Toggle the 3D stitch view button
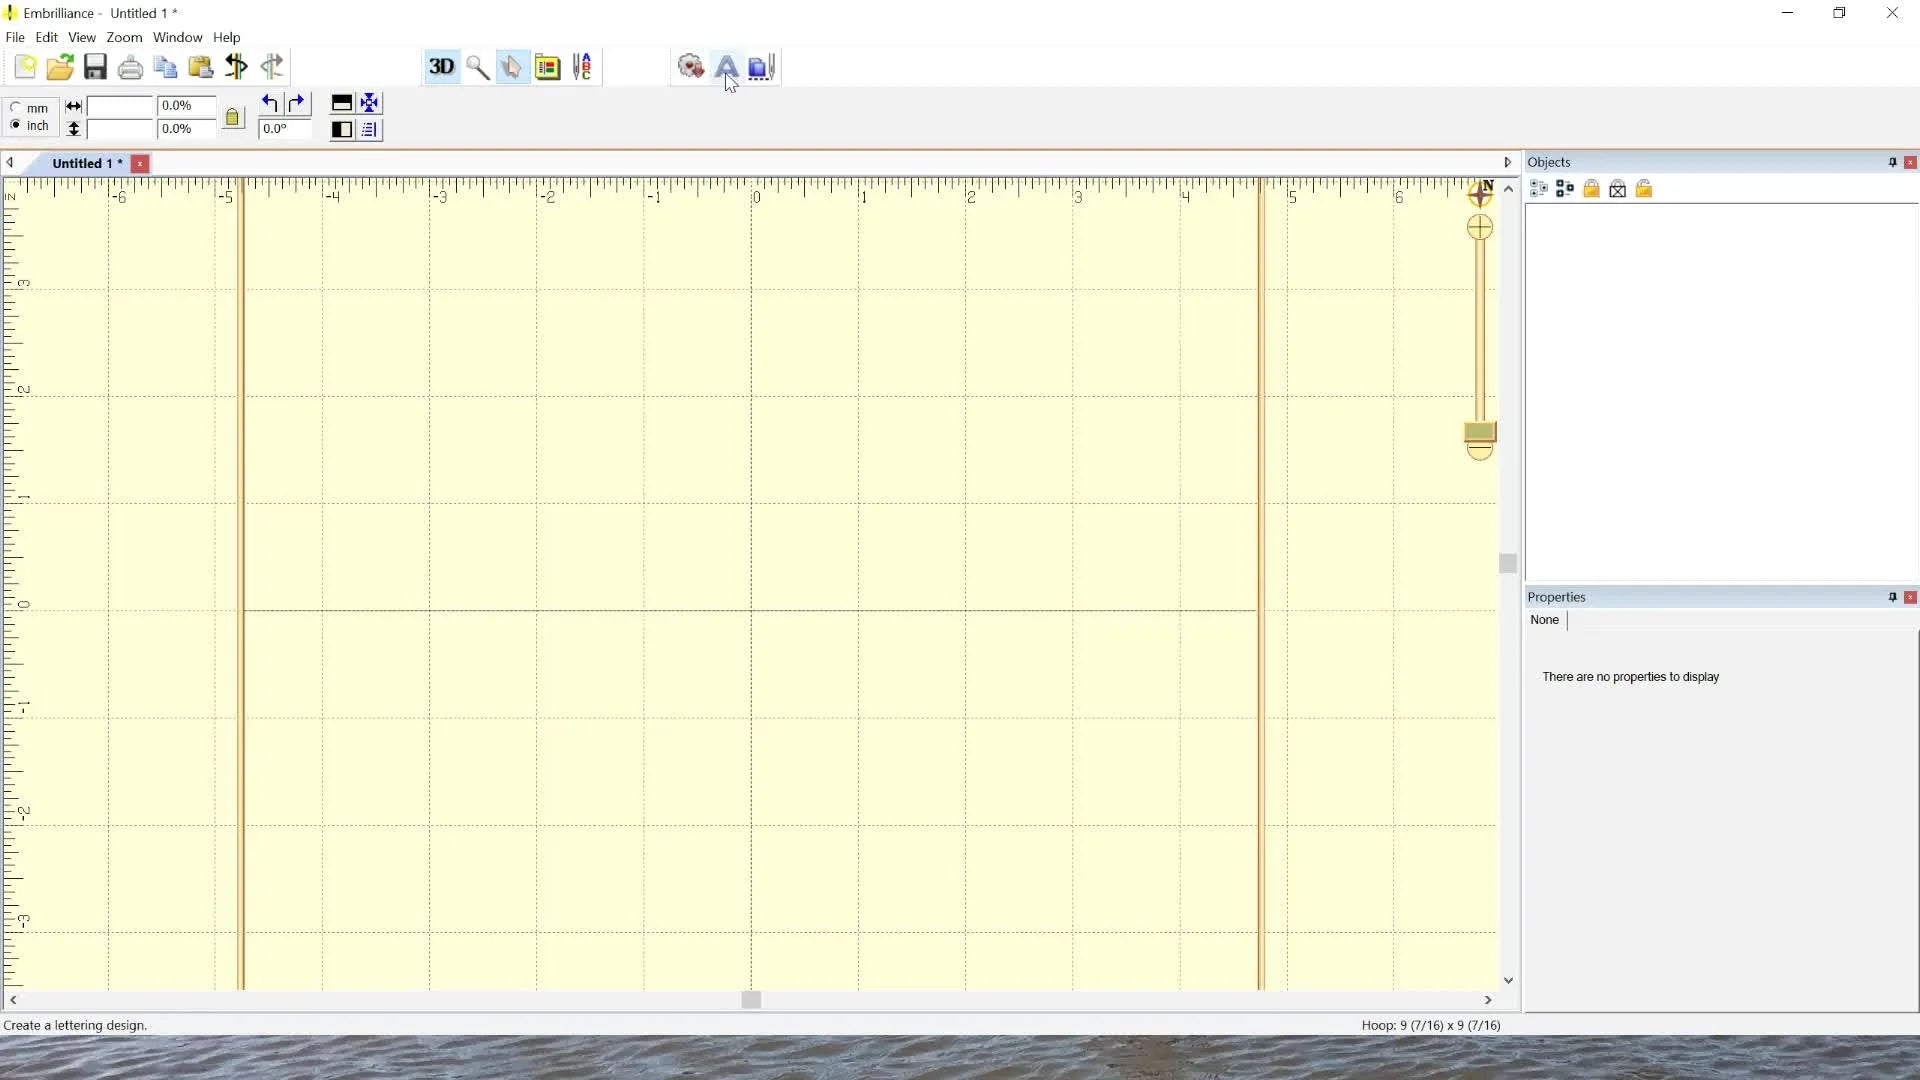The image size is (1920, 1080). (441, 67)
